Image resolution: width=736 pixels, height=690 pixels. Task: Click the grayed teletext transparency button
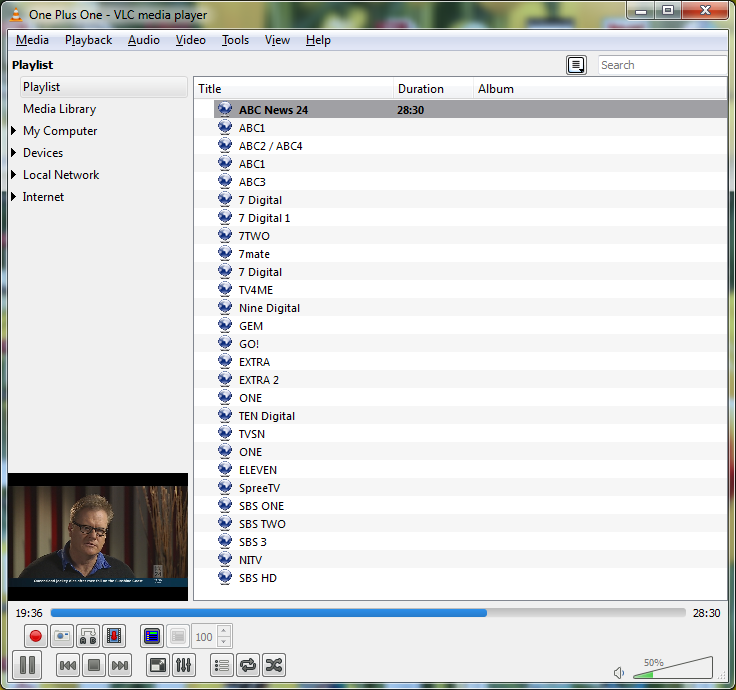point(178,636)
